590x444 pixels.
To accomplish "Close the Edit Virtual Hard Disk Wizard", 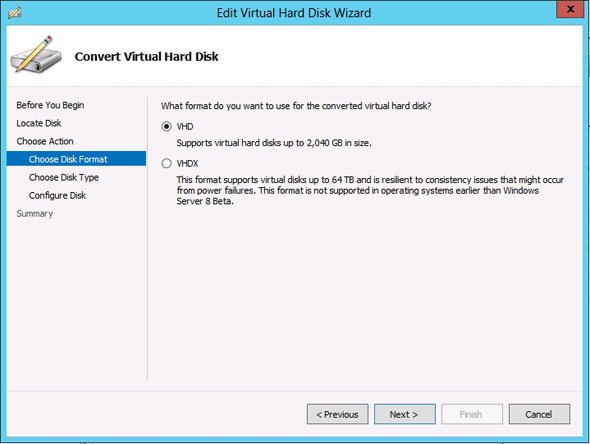I will point(570,9).
